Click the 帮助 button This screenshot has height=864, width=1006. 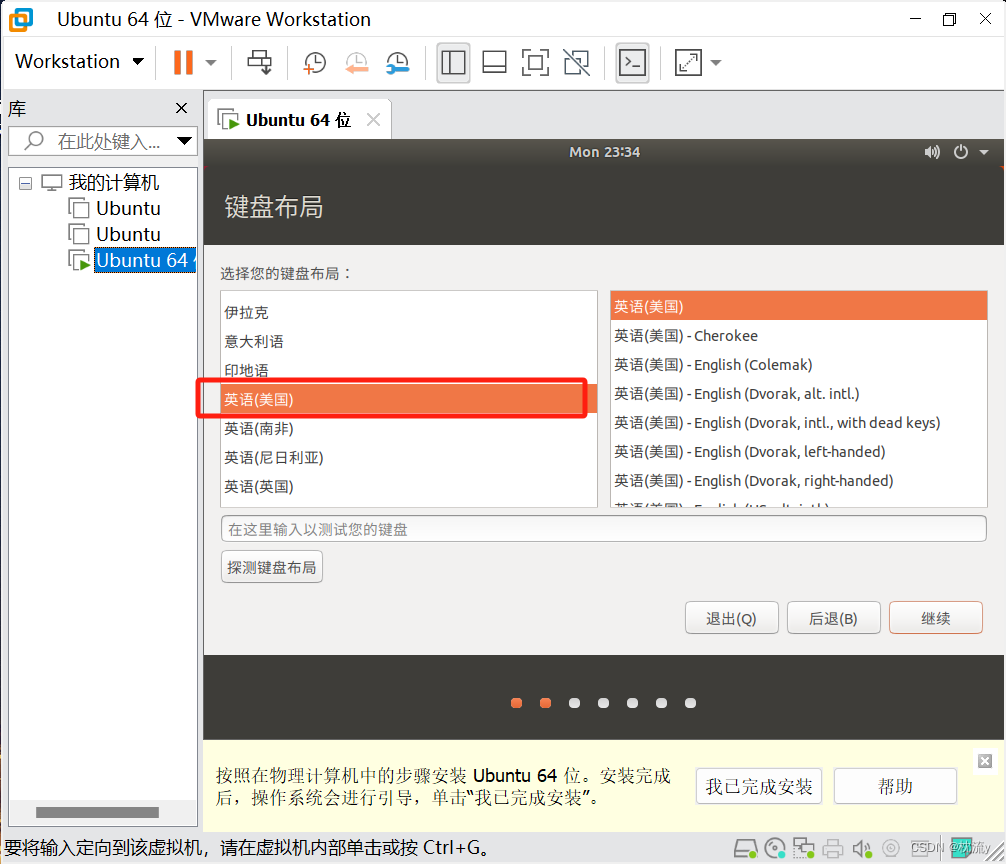click(895, 786)
